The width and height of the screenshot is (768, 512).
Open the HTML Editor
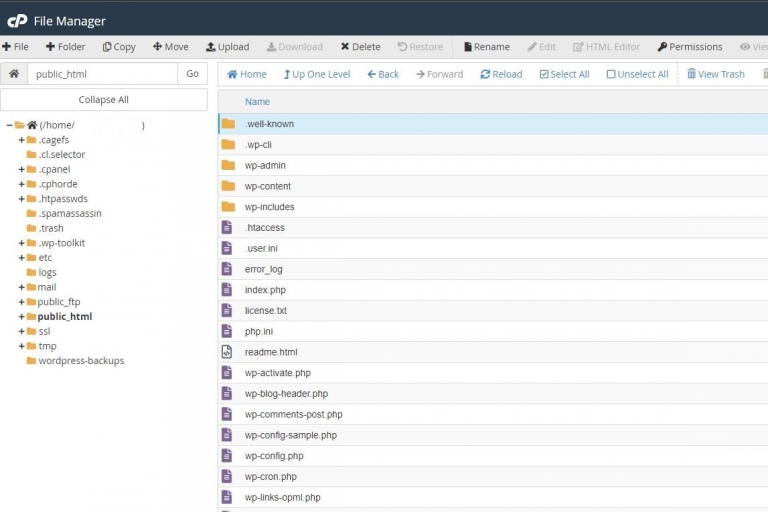pyautogui.click(x=606, y=47)
